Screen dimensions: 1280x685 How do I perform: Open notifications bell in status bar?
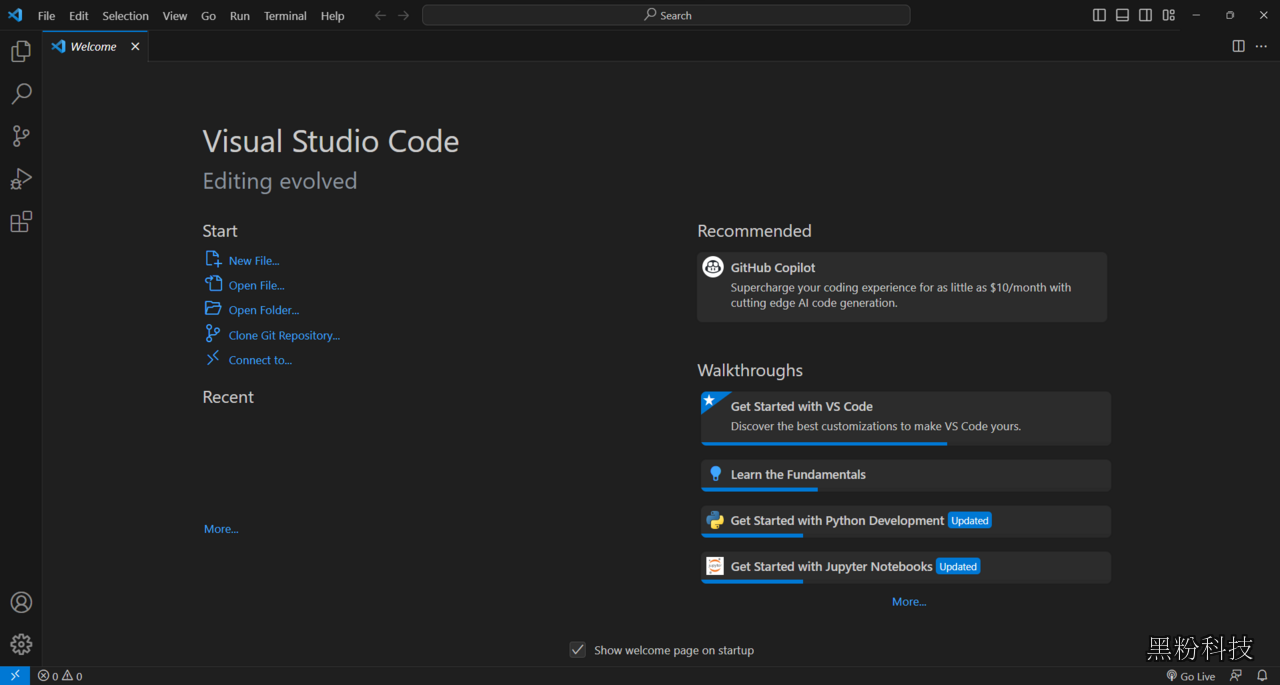point(1262,676)
